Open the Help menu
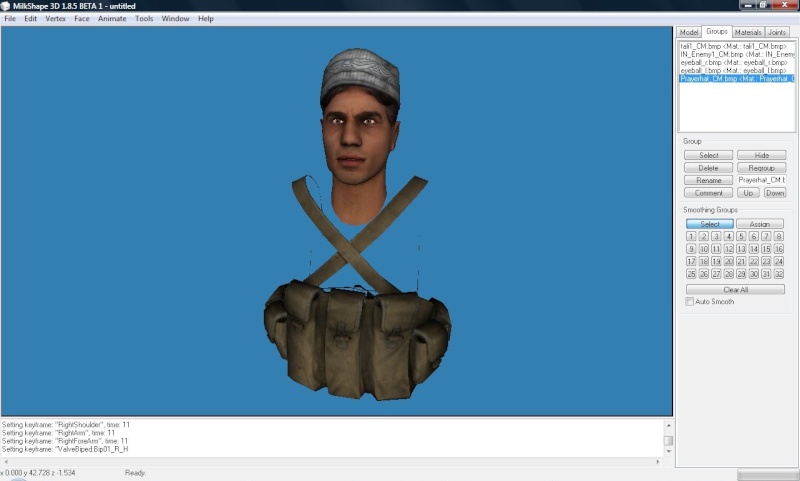Viewport: 800px width, 481px height. click(x=206, y=18)
